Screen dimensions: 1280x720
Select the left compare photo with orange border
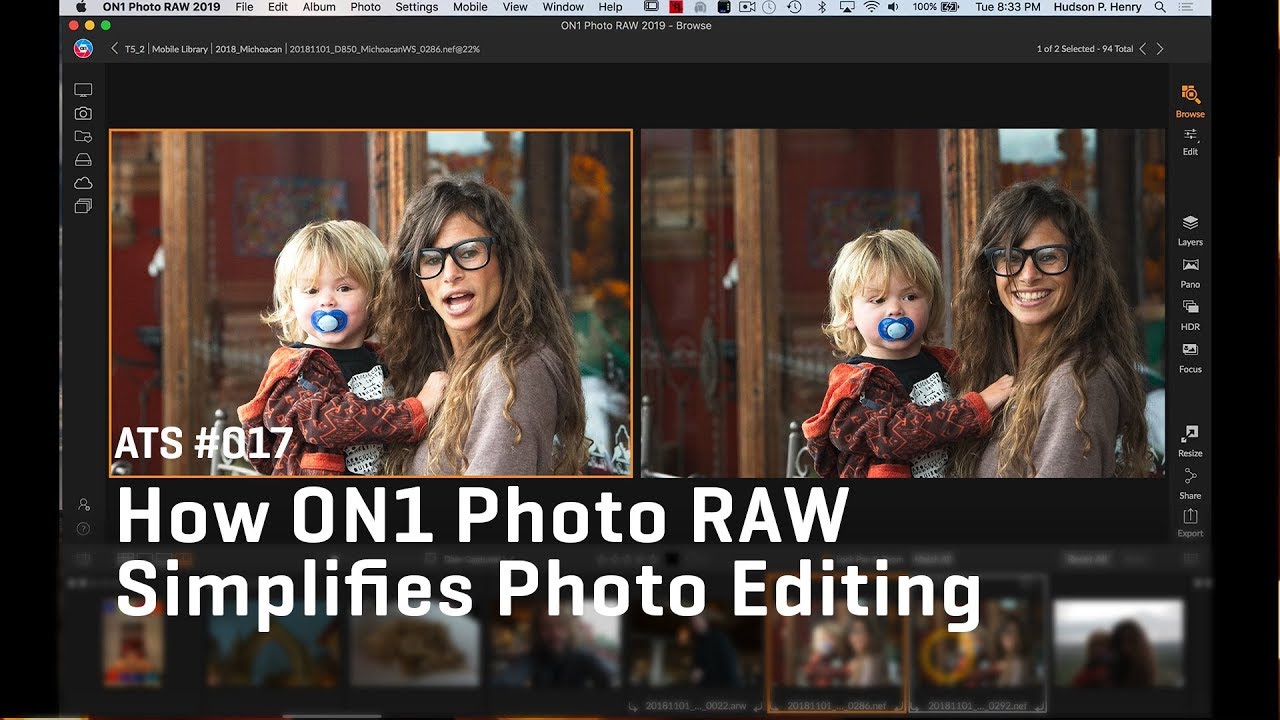[371, 303]
